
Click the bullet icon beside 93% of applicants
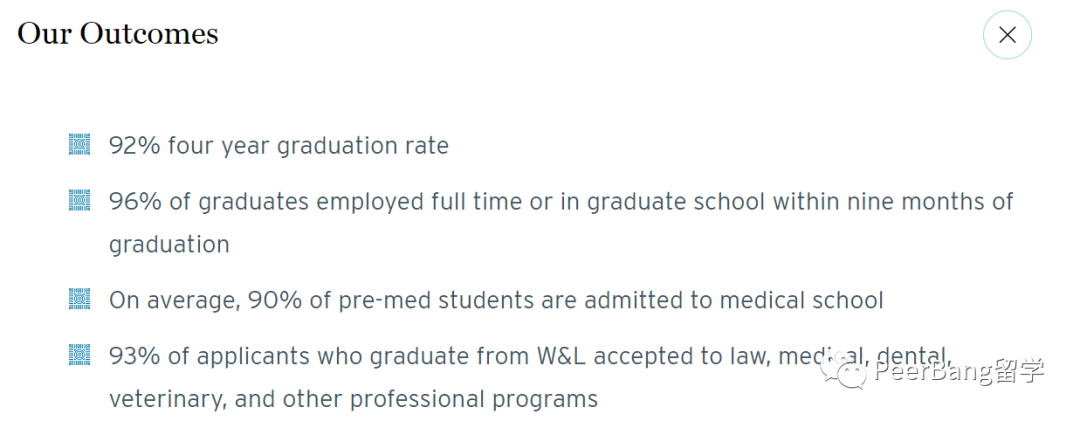[79, 356]
